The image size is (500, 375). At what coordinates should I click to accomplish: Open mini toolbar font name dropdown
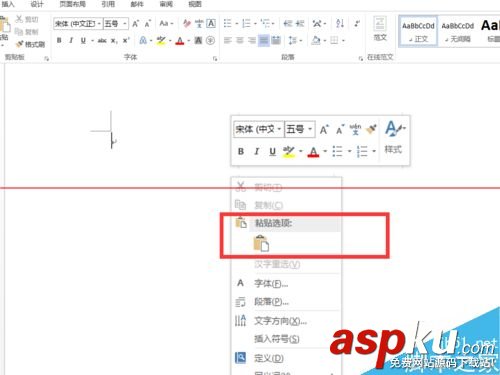point(279,129)
